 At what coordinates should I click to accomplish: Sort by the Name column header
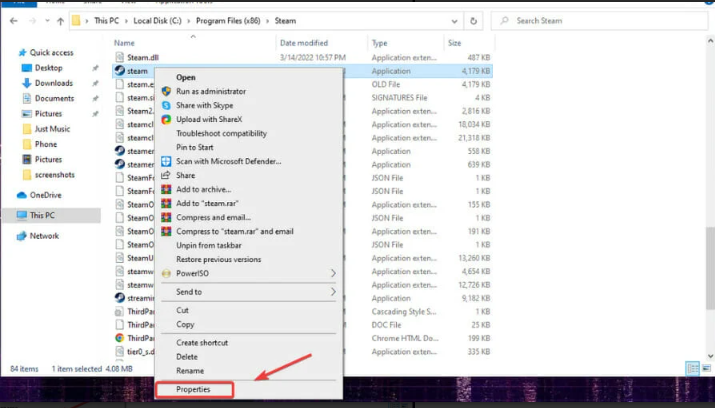coord(124,43)
